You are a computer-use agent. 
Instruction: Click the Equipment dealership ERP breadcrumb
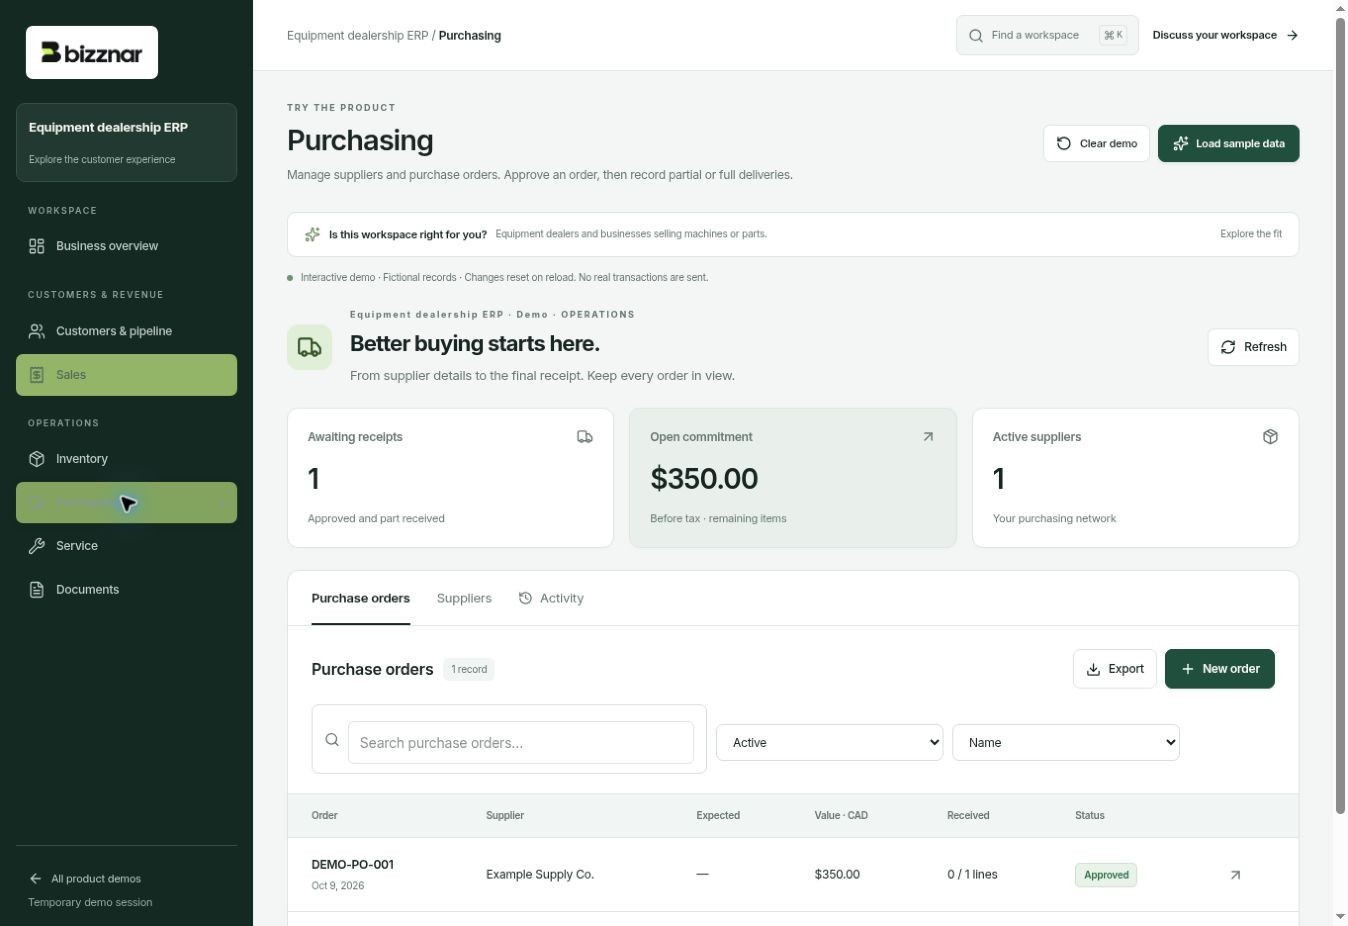coord(357,36)
